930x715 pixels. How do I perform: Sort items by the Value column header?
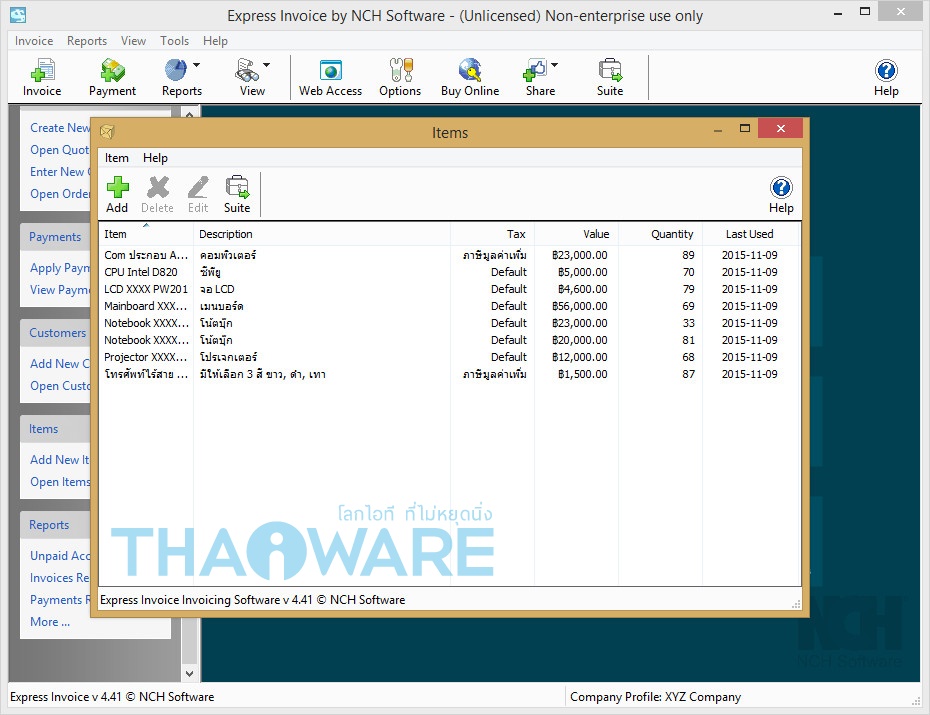point(596,234)
